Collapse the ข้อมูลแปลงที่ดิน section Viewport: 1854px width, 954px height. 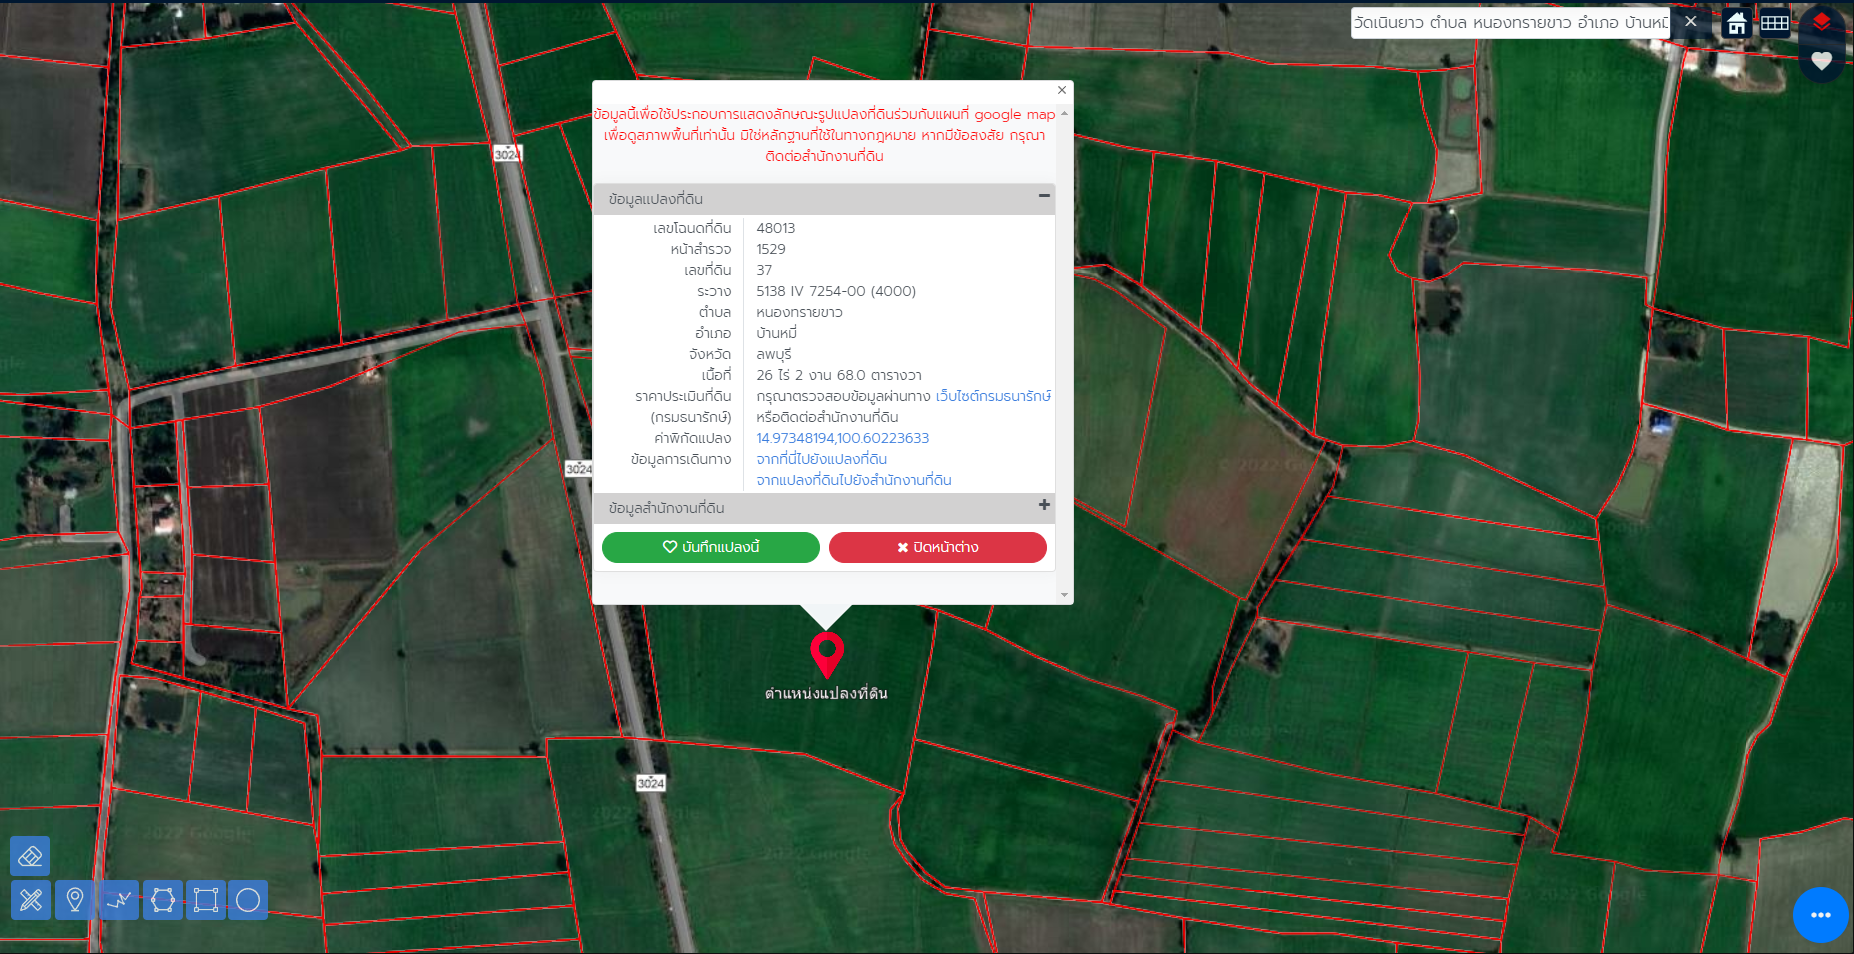pos(1044,196)
